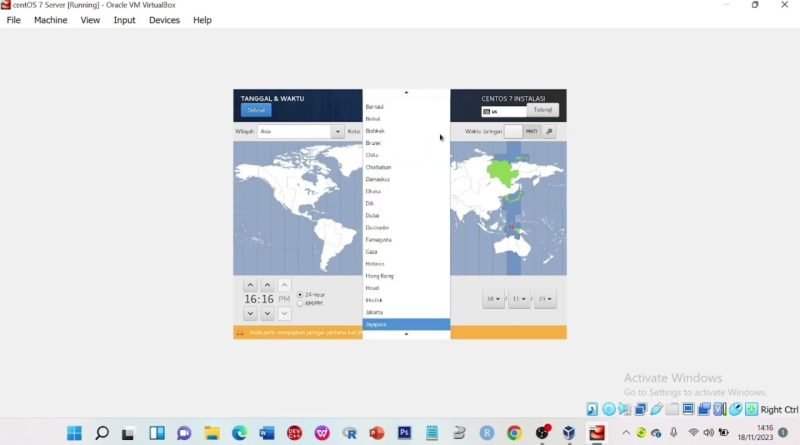Select the 24-hour time format radio
This screenshot has width=800, height=445.
[300, 295]
